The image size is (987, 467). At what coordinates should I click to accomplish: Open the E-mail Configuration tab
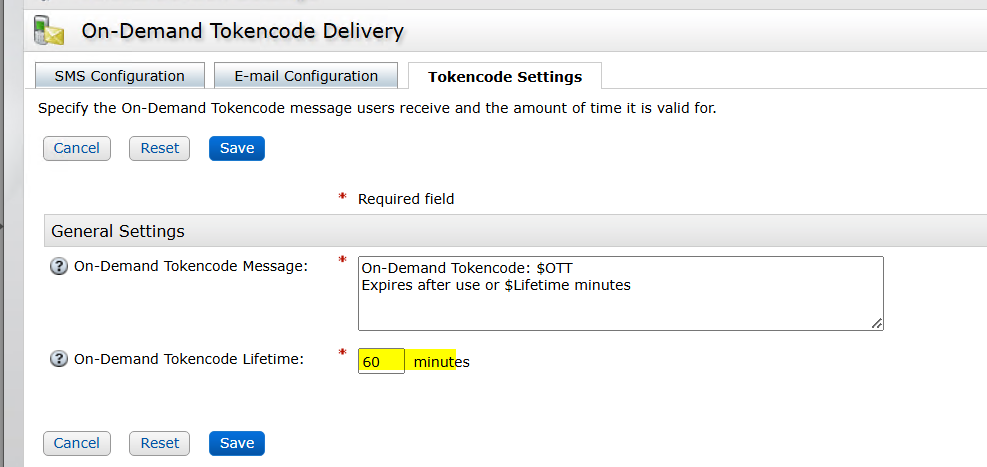305,76
